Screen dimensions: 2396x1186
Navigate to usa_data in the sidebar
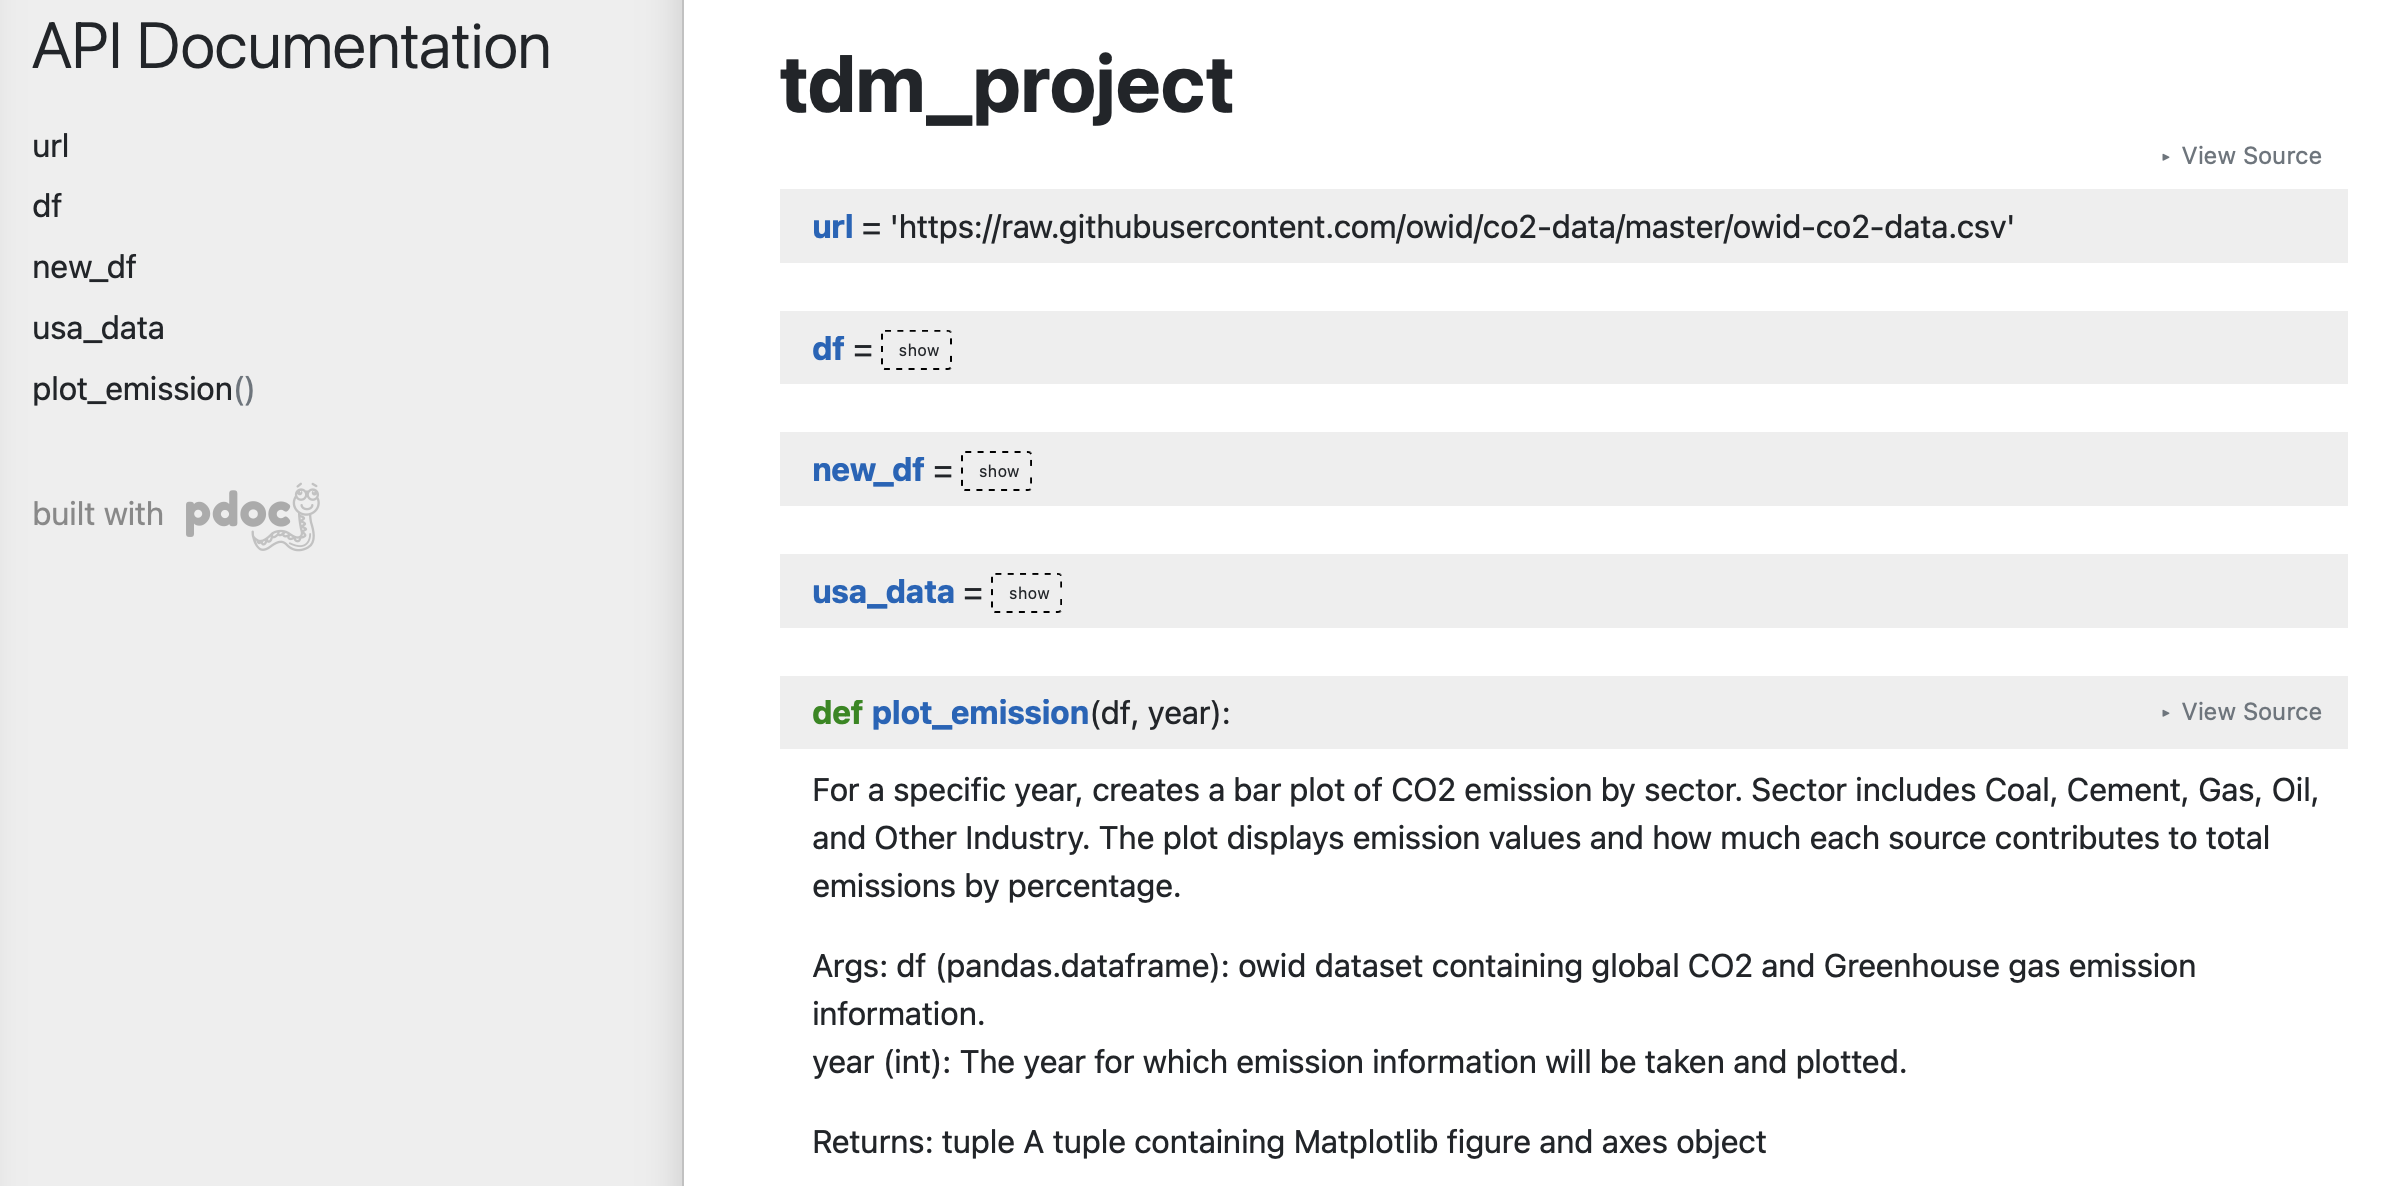point(99,328)
